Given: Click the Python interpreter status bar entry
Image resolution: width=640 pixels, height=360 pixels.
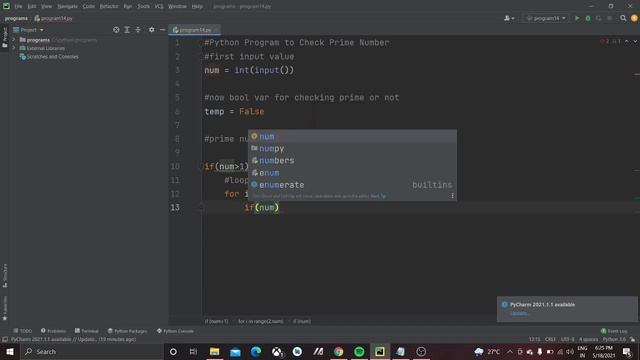Looking at the screenshot, I should click(614, 339).
